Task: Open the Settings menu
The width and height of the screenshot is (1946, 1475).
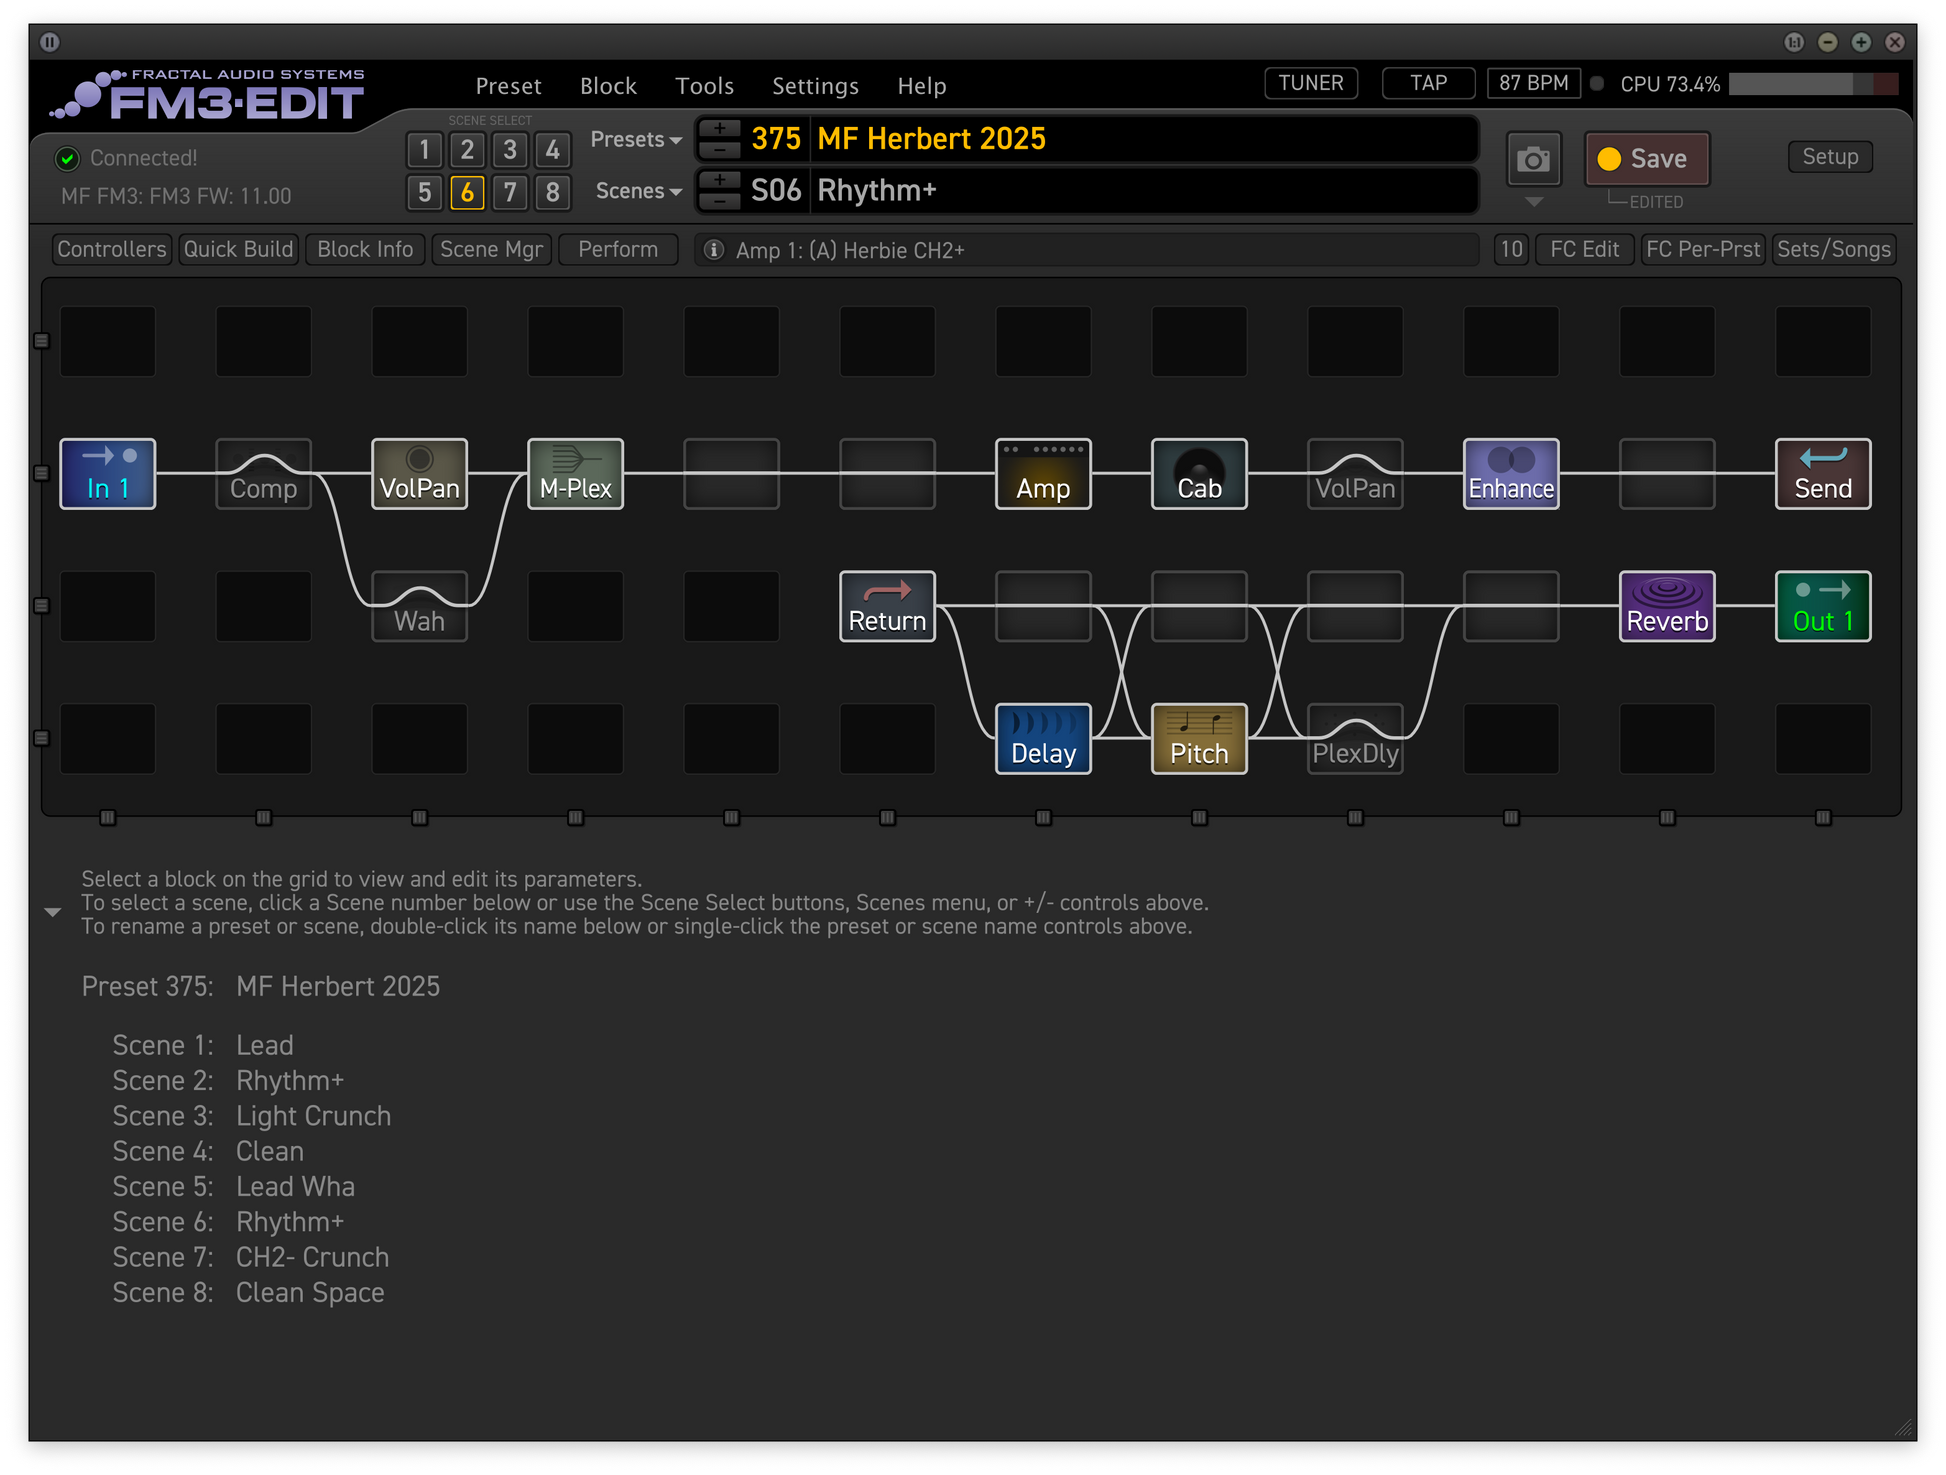Action: click(815, 86)
